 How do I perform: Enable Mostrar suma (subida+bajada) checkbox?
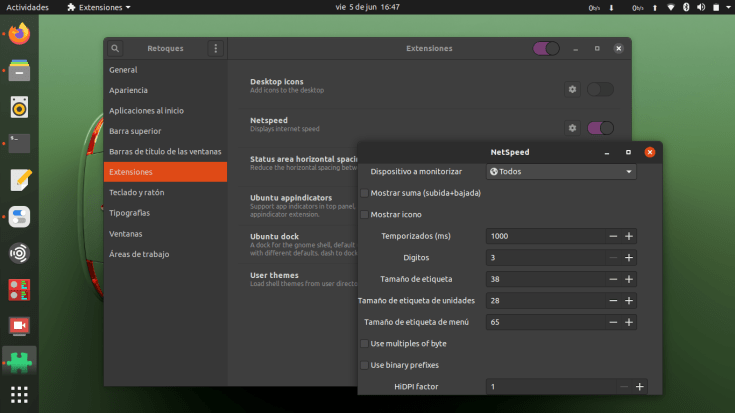pos(364,193)
